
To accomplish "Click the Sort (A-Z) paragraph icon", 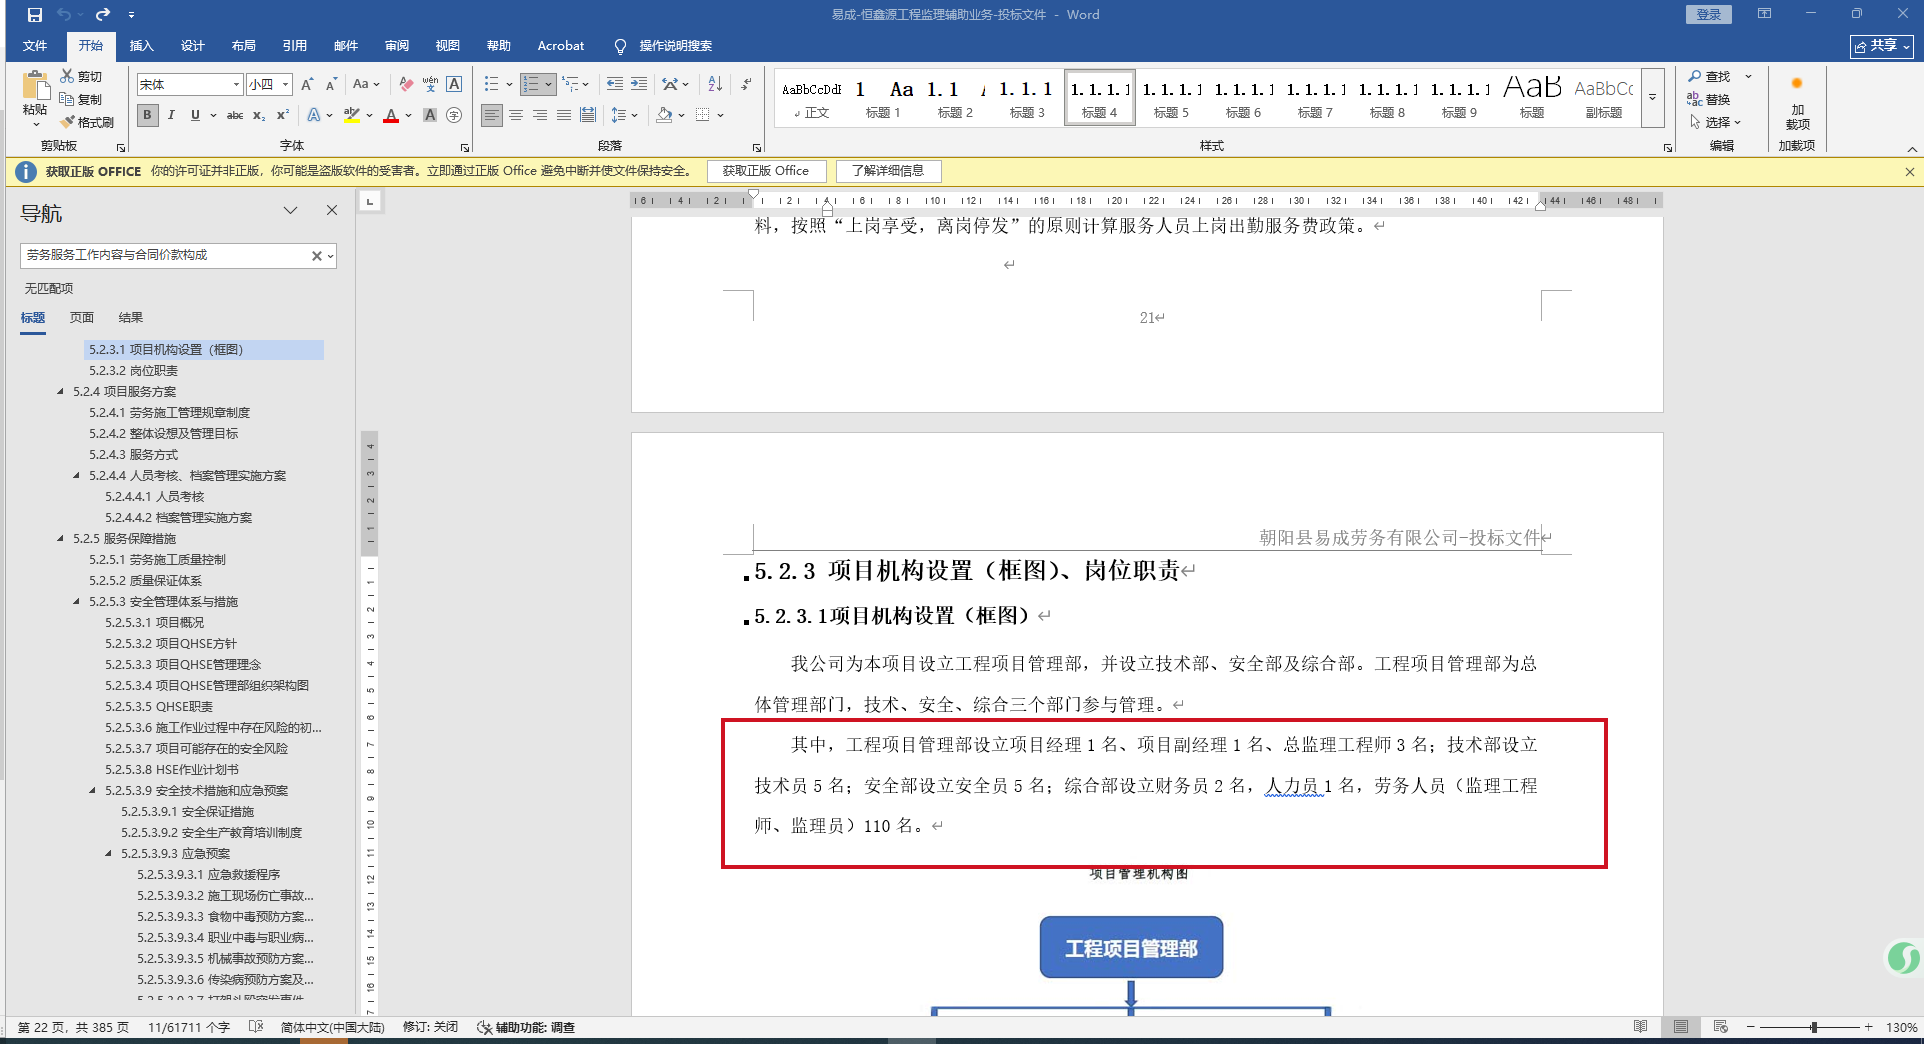I will [x=715, y=84].
